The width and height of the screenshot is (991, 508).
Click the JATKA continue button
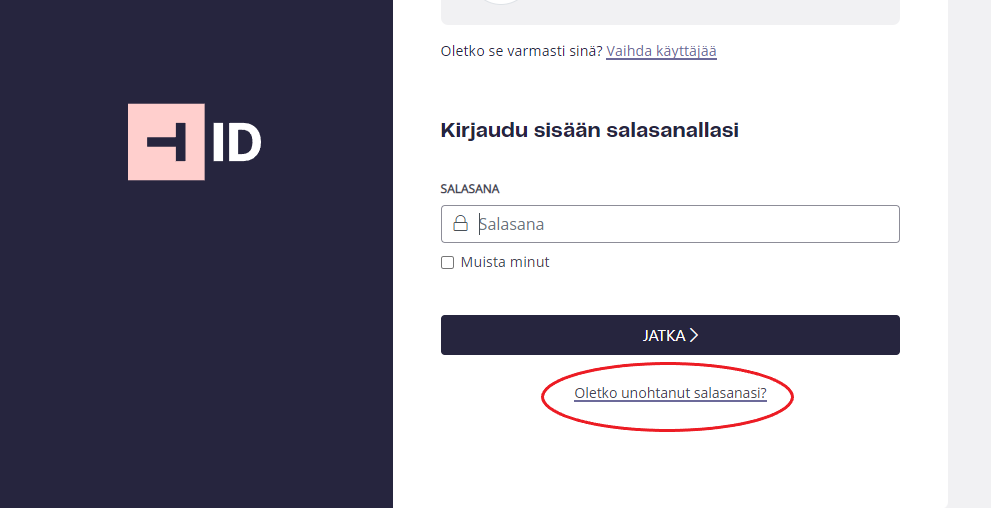pos(670,335)
